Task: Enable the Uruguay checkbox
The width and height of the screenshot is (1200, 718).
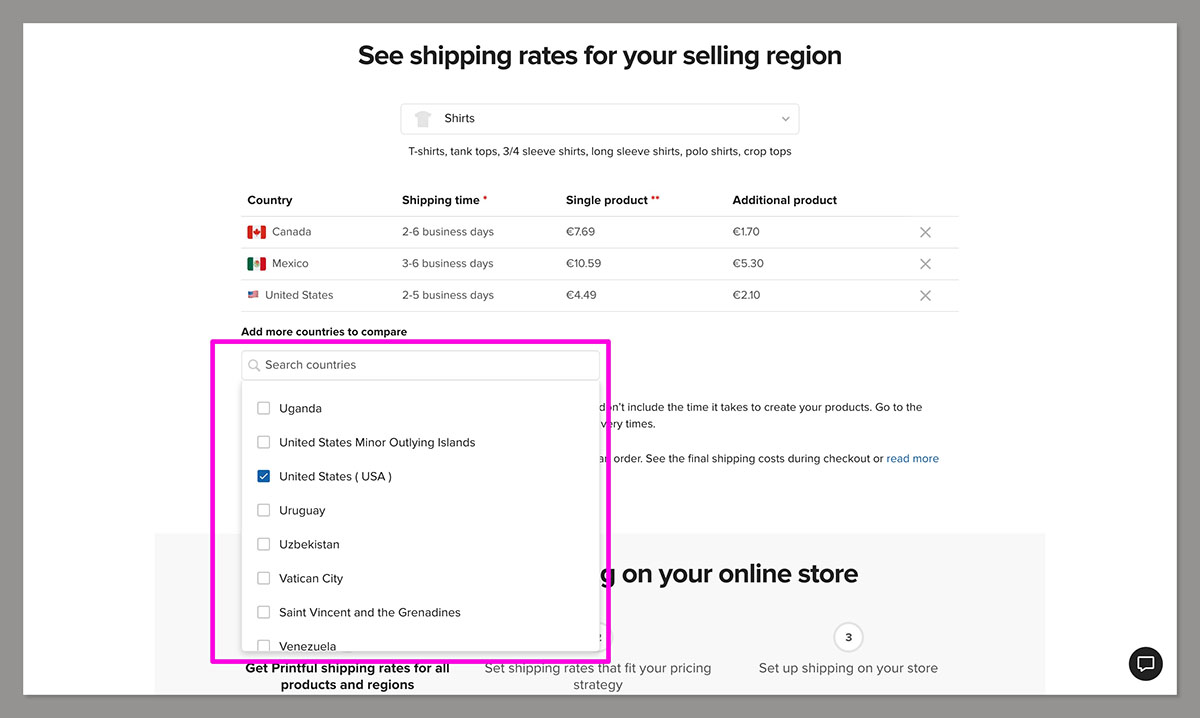Action: pos(263,510)
